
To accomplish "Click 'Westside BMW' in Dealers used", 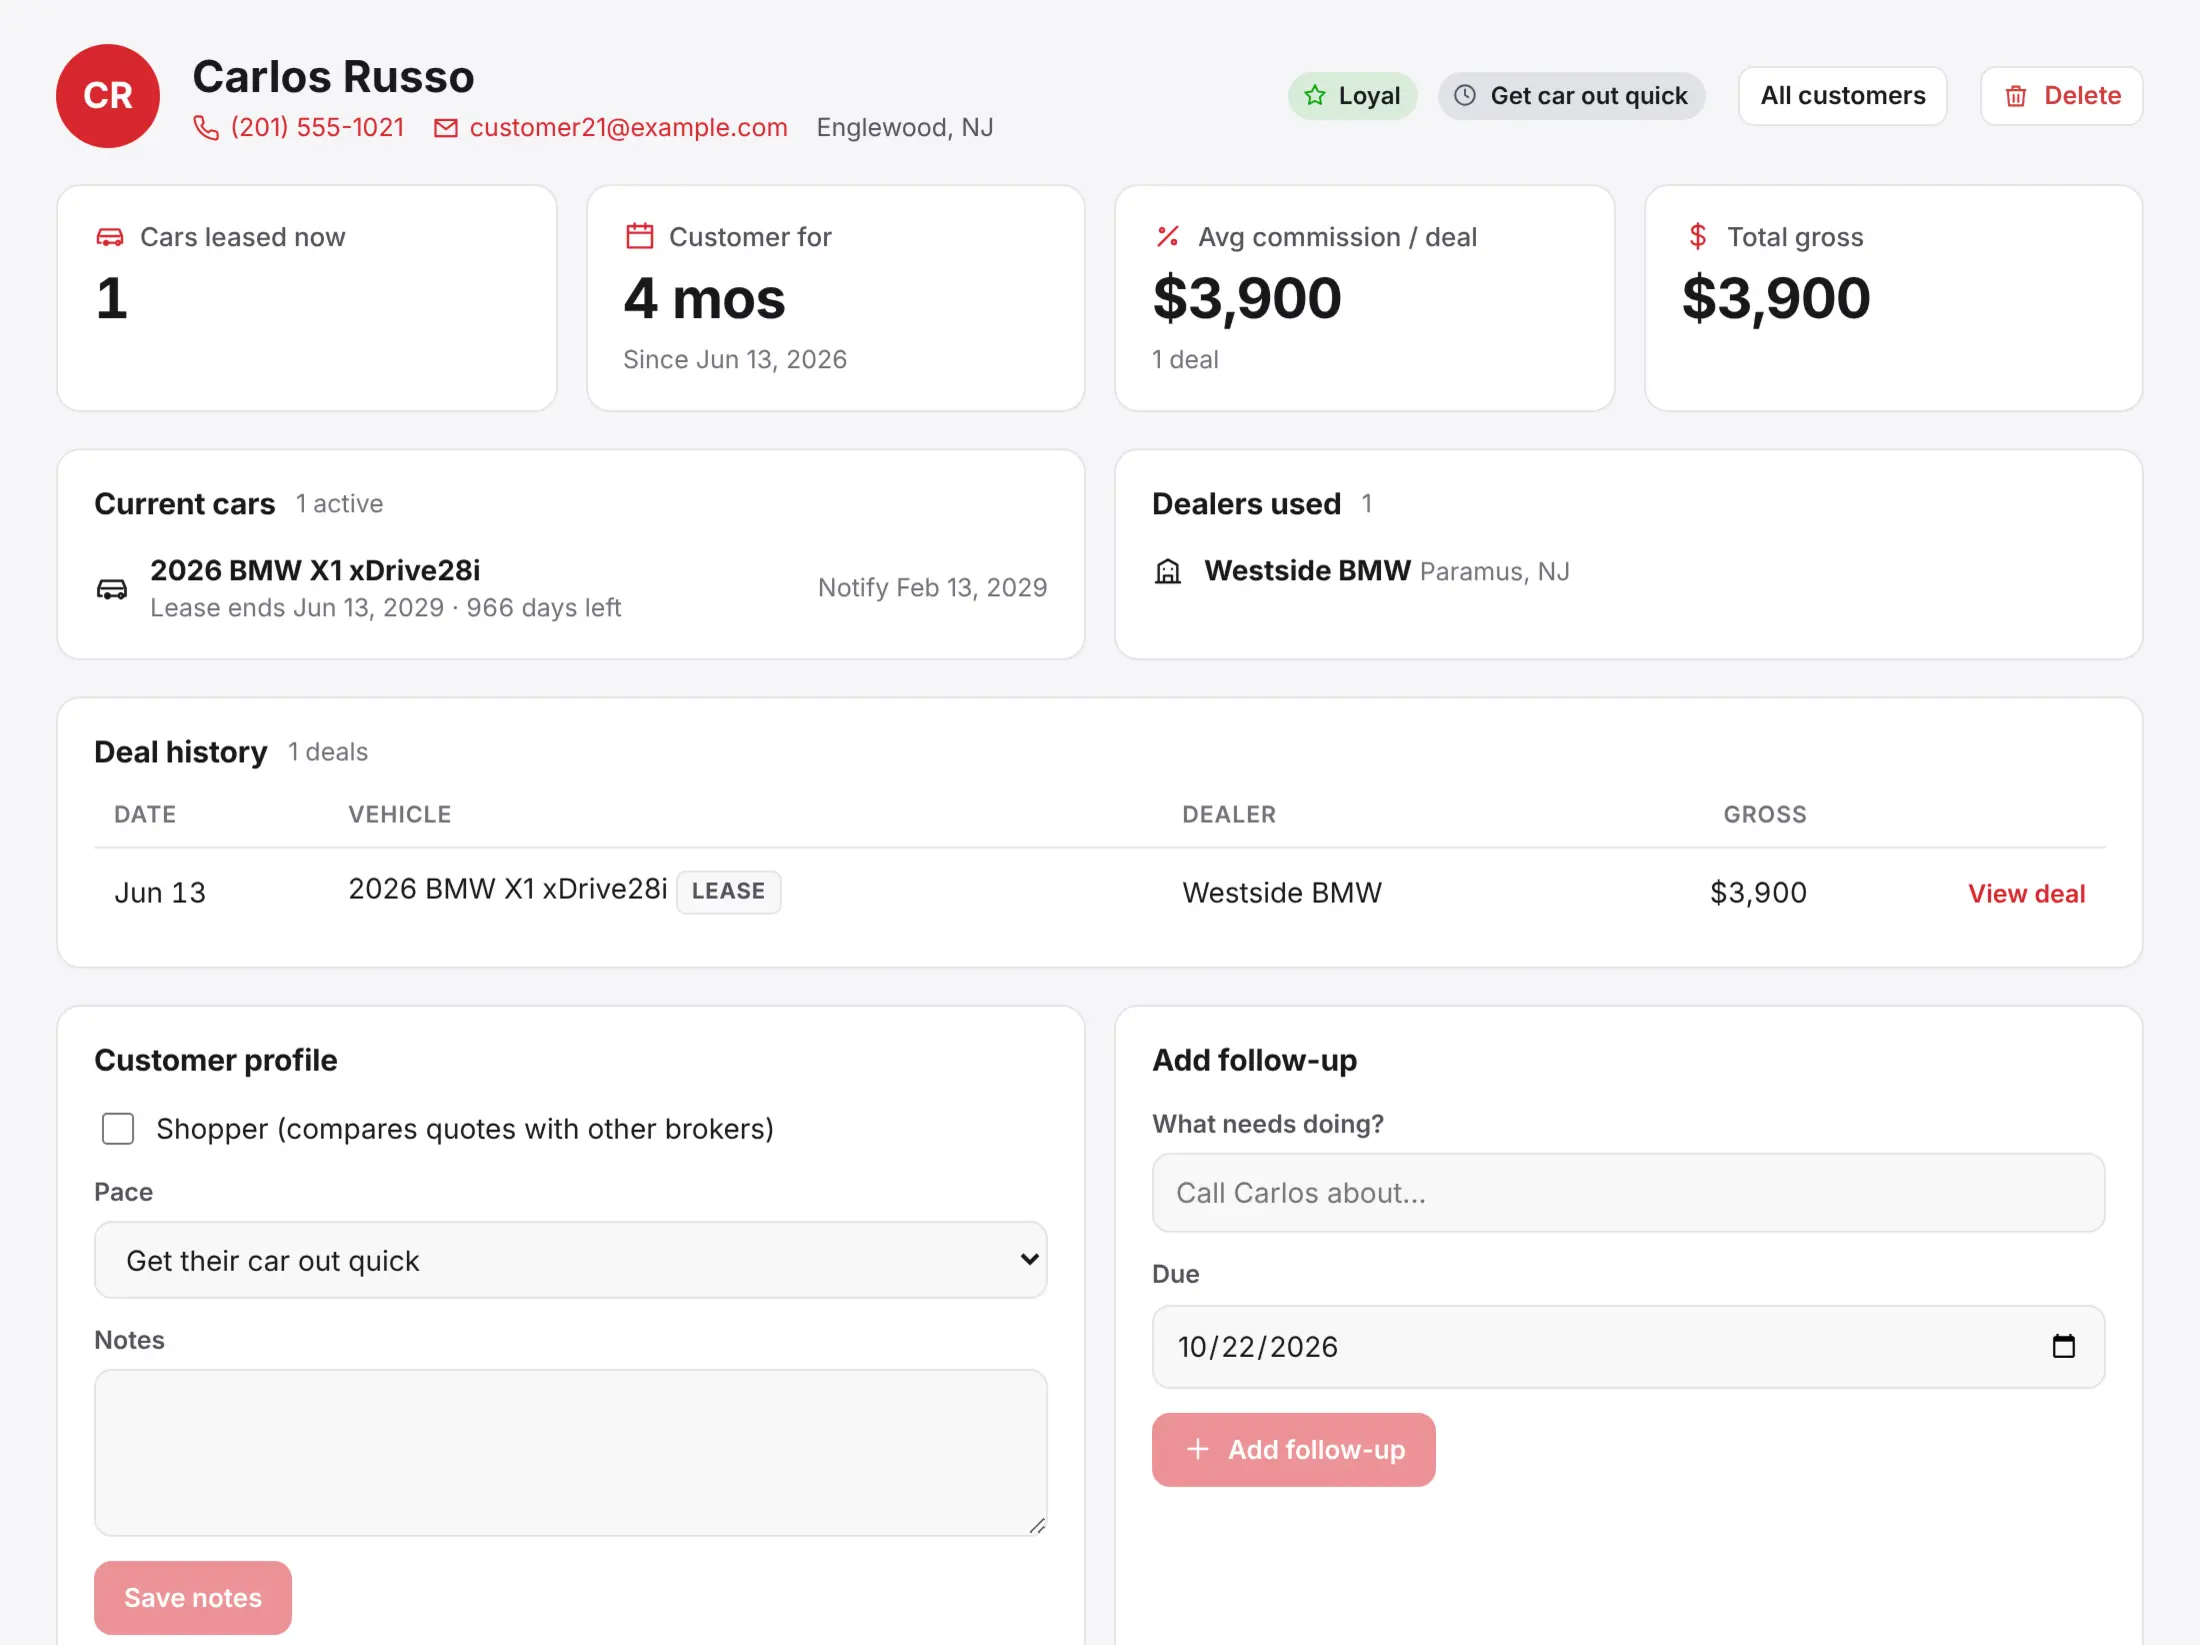I will (1308, 570).
